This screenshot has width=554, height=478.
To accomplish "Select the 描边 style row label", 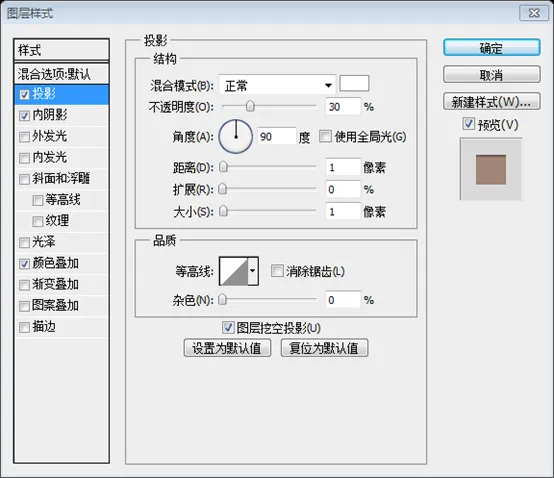I will 44,327.
